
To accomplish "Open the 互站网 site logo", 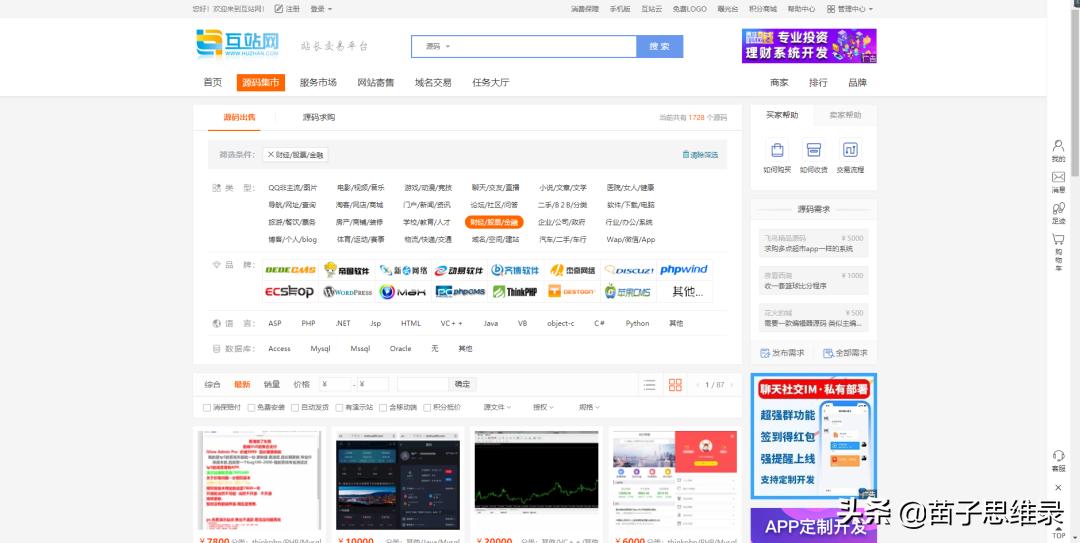I will coord(238,43).
